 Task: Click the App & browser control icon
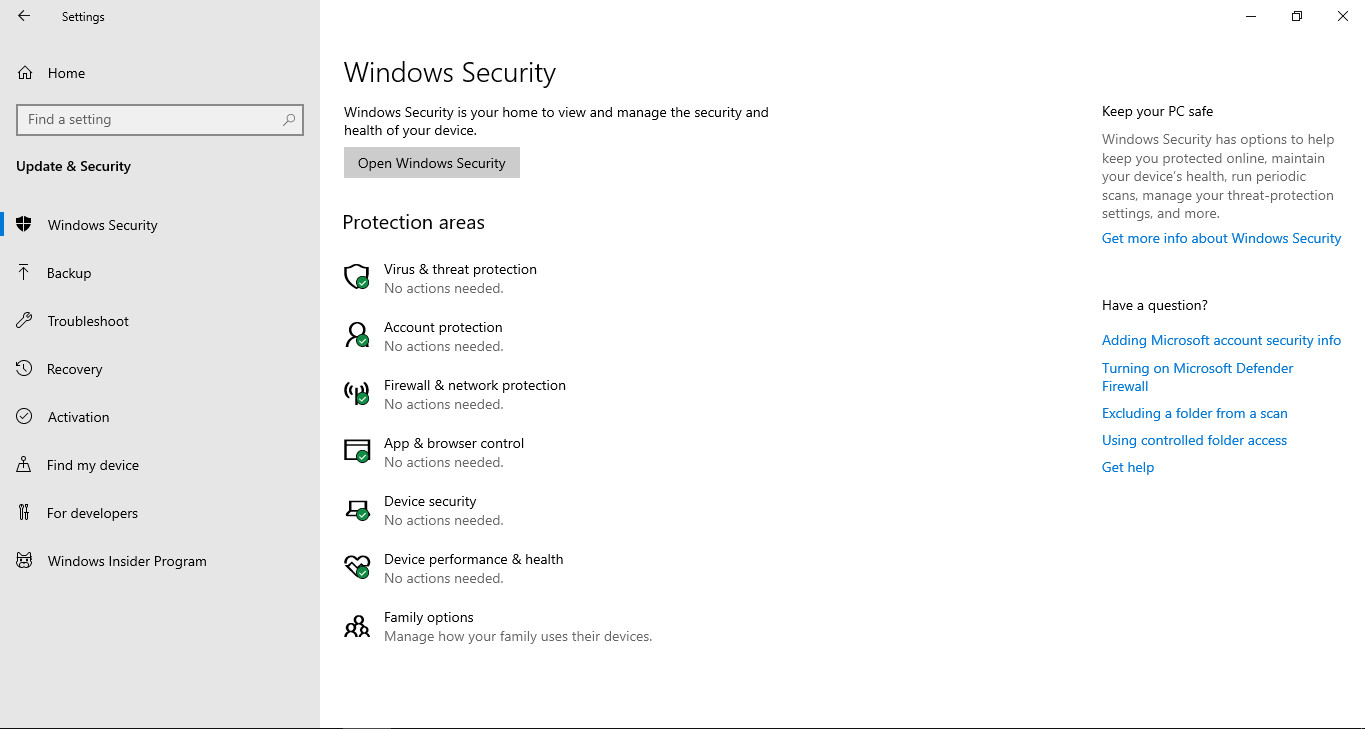coord(357,451)
